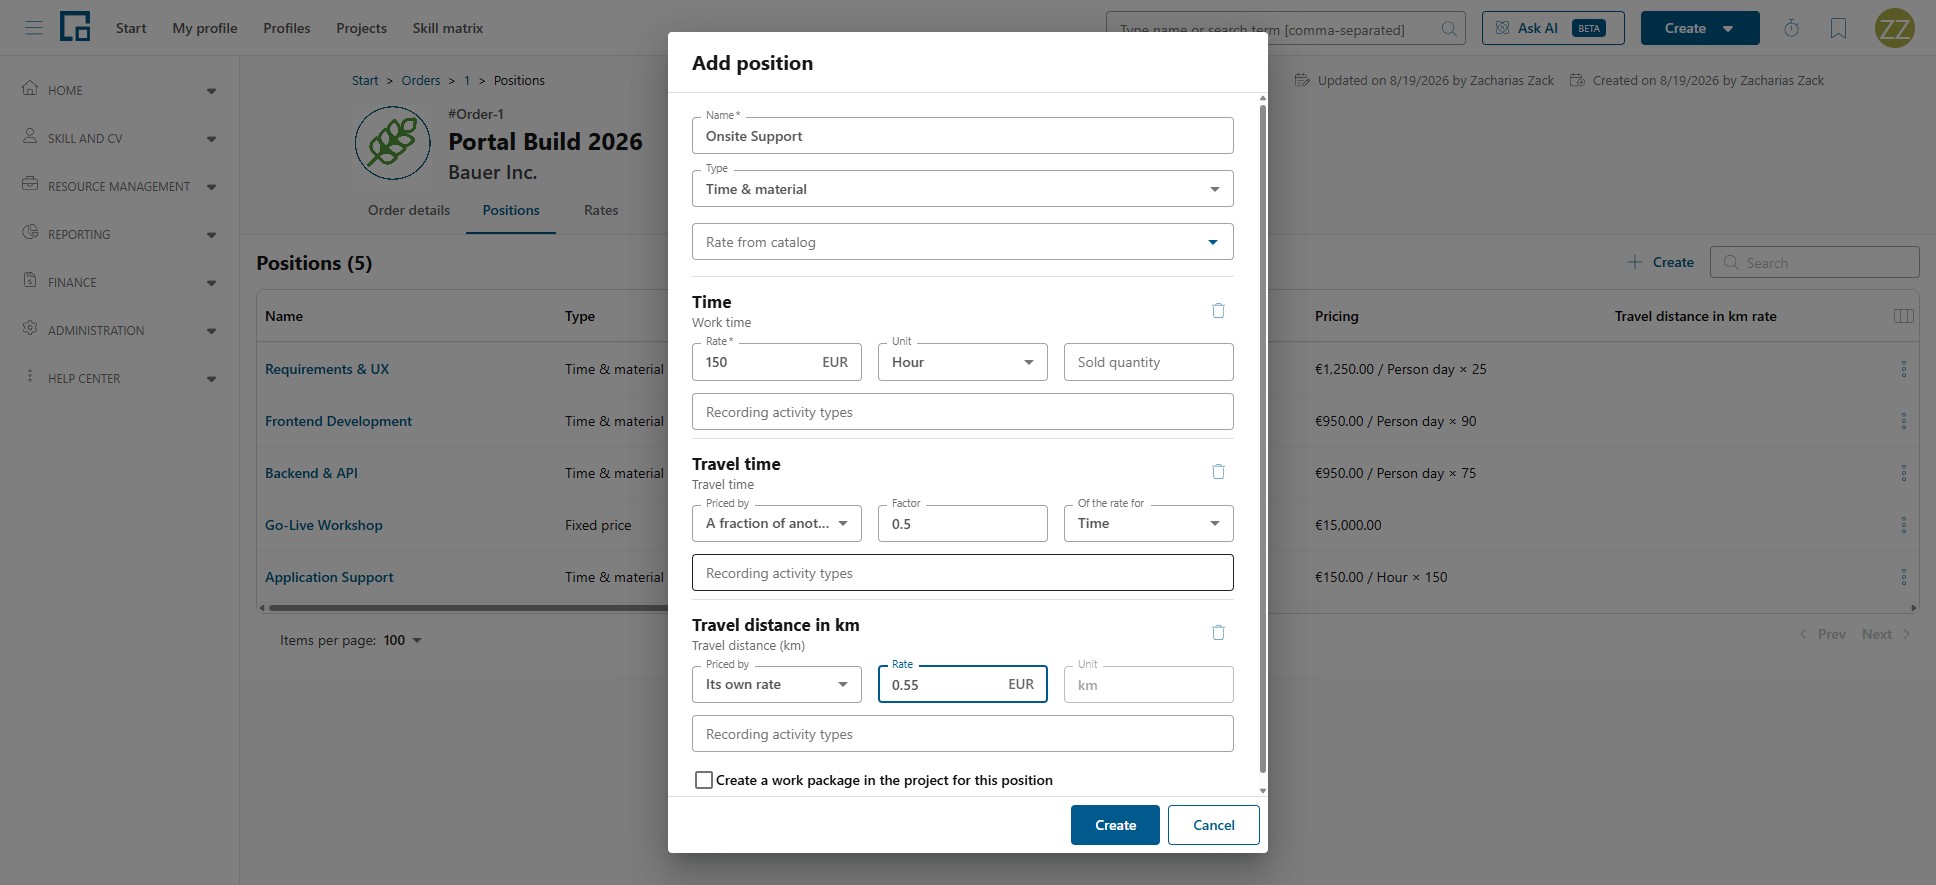Screen dimensions: 1936x885
Task: Click the Create button in dialog
Action: coord(1115,825)
